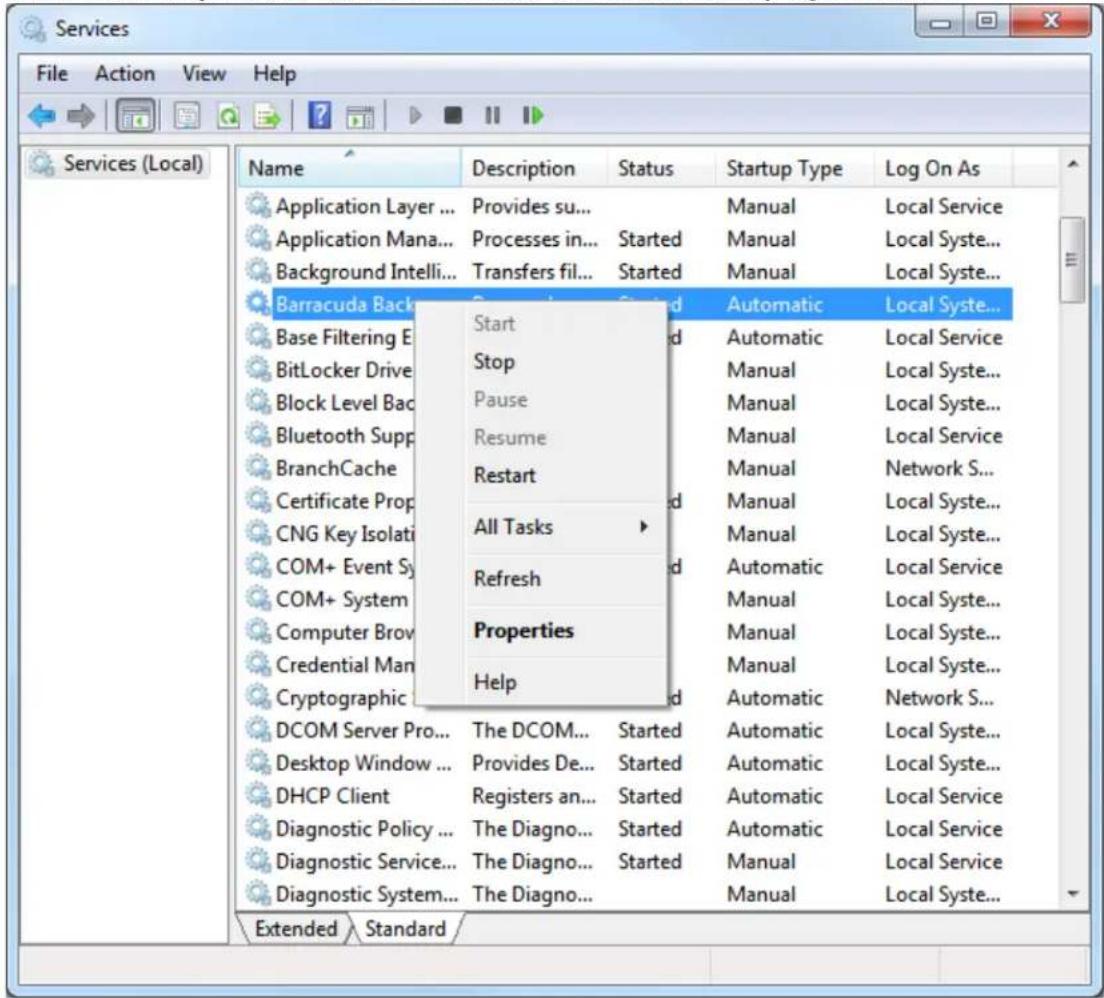The width and height of the screenshot is (1104, 998).
Task: Select the BranchCache service row
Action: [x=629, y=468]
